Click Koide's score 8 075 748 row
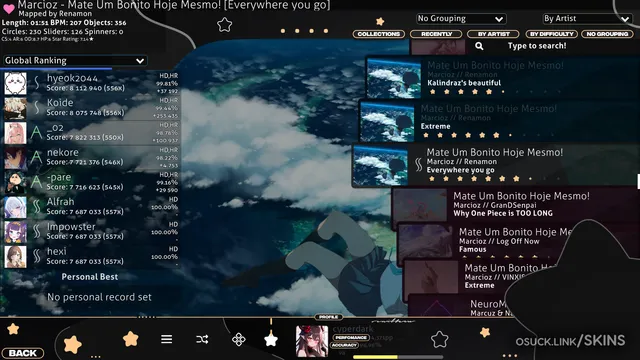 (91, 108)
